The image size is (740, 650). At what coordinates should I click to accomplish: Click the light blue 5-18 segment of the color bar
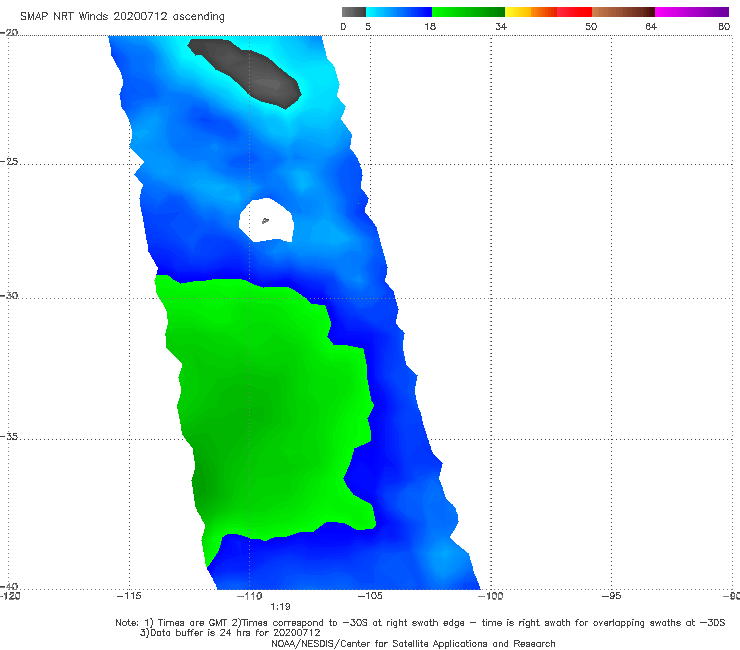[x=399, y=12]
